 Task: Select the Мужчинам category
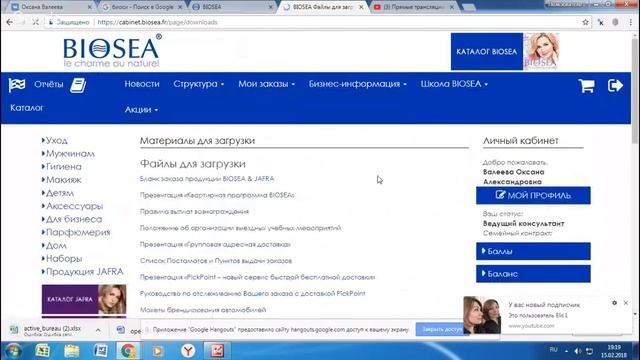70,153
